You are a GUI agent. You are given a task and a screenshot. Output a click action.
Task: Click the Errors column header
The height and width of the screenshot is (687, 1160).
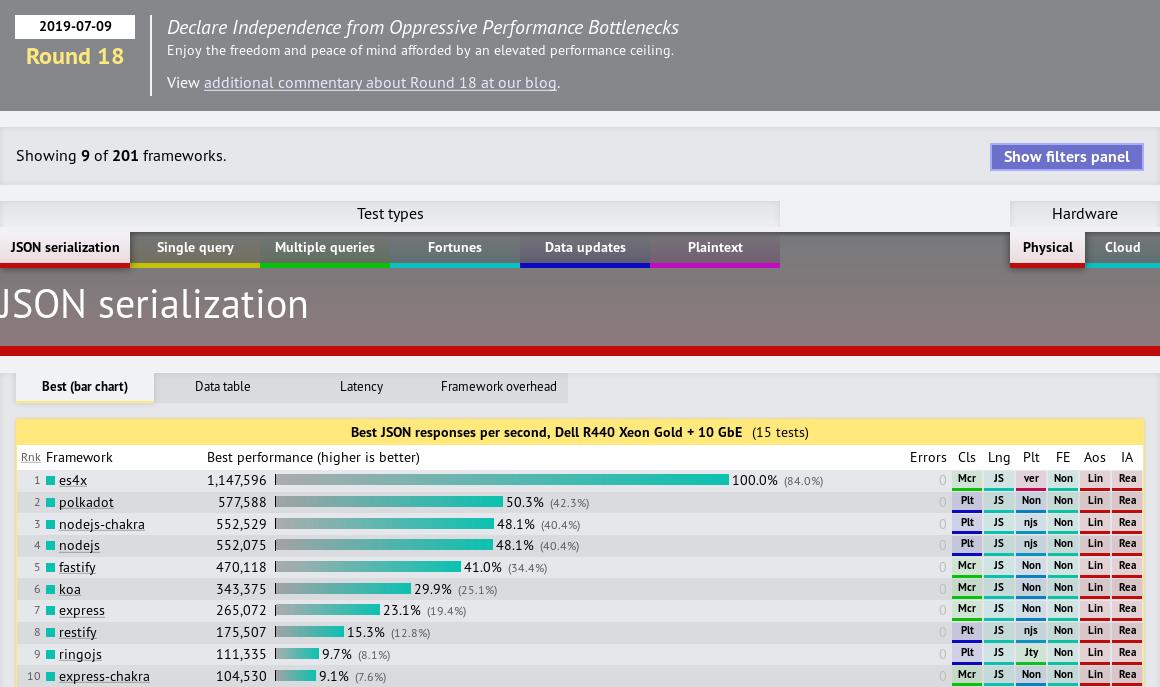tap(928, 458)
